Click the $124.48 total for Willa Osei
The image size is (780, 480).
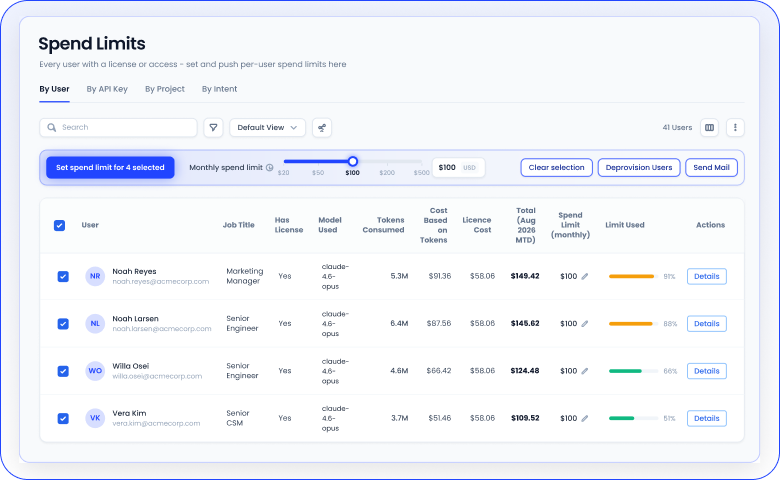click(x=525, y=371)
